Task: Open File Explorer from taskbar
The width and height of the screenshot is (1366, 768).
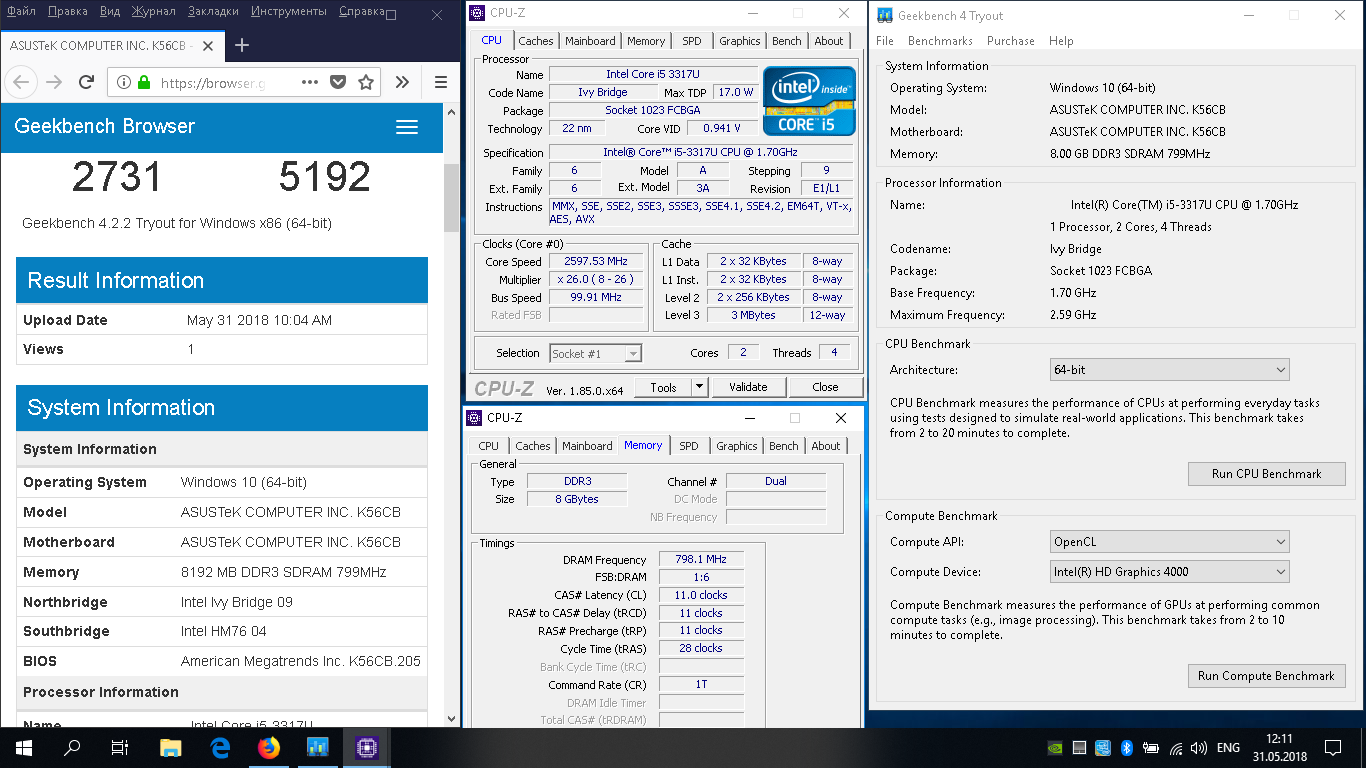Action: click(x=171, y=747)
